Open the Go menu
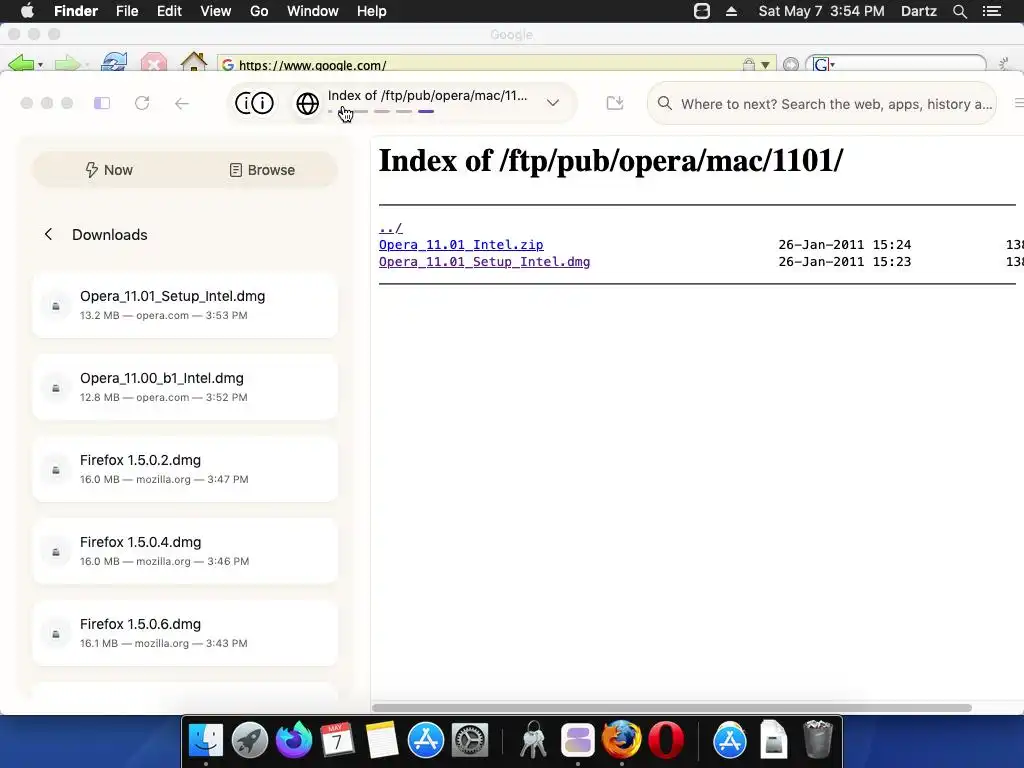The height and width of the screenshot is (768, 1024). coord(259,11)
